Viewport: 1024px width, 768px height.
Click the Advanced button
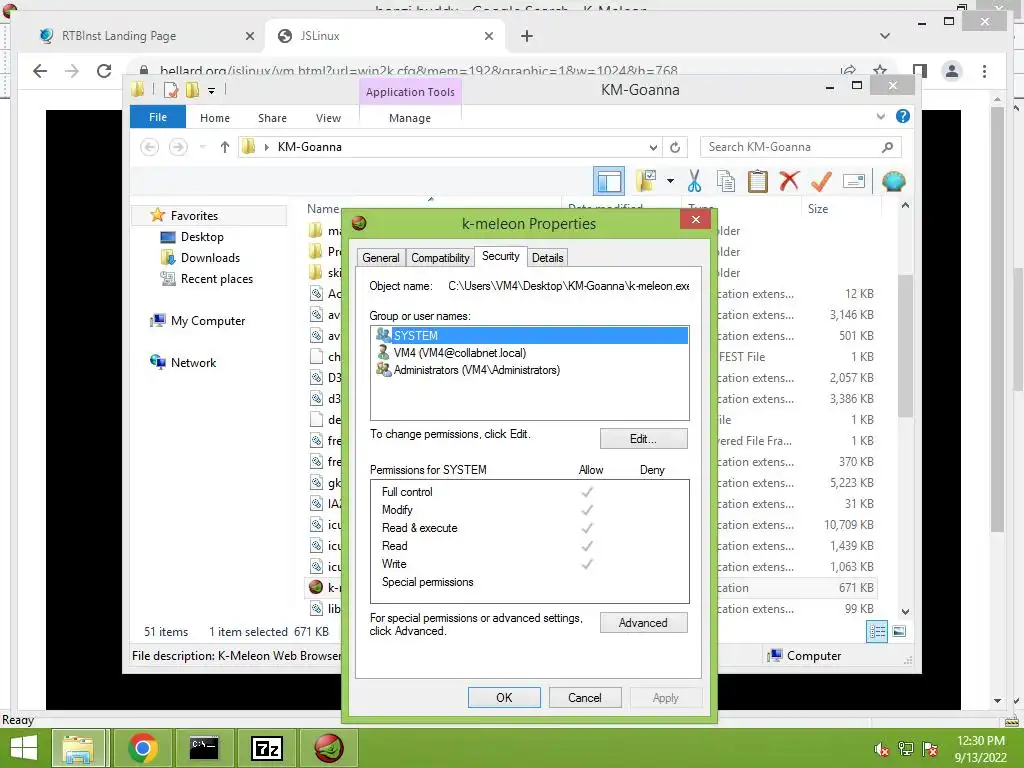pyautogui.click(x=643, y=623)
